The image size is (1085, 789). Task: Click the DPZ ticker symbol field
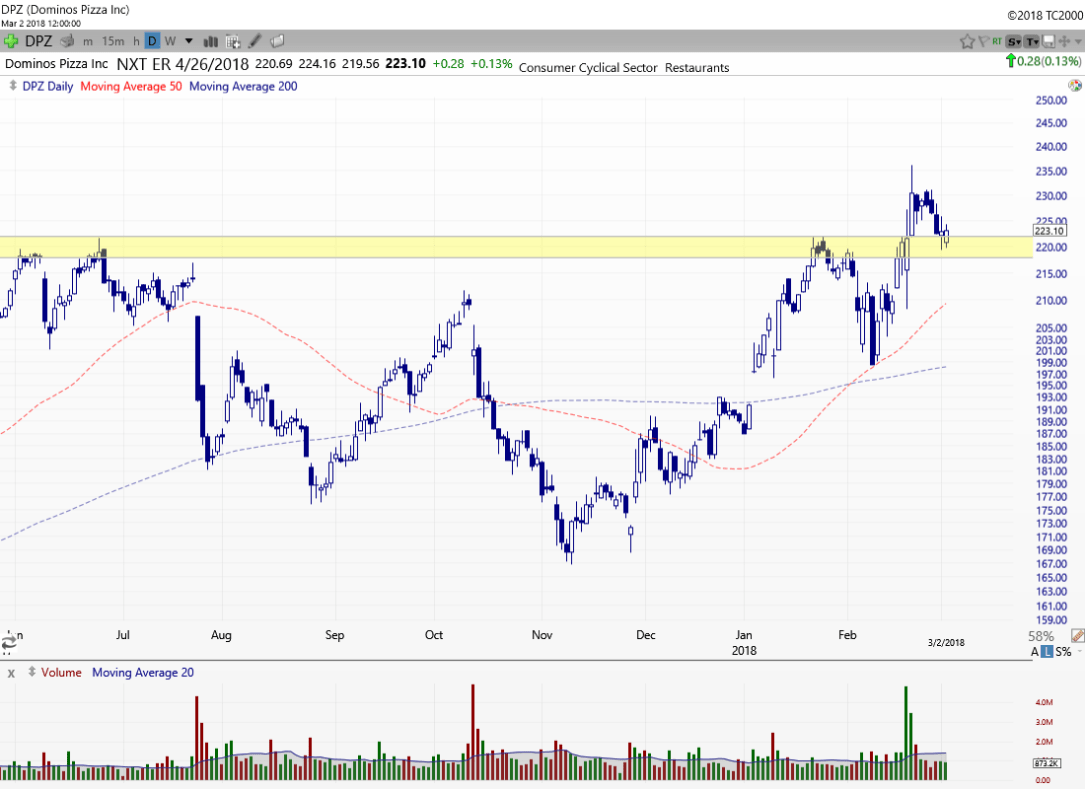[x=39, y=41]
